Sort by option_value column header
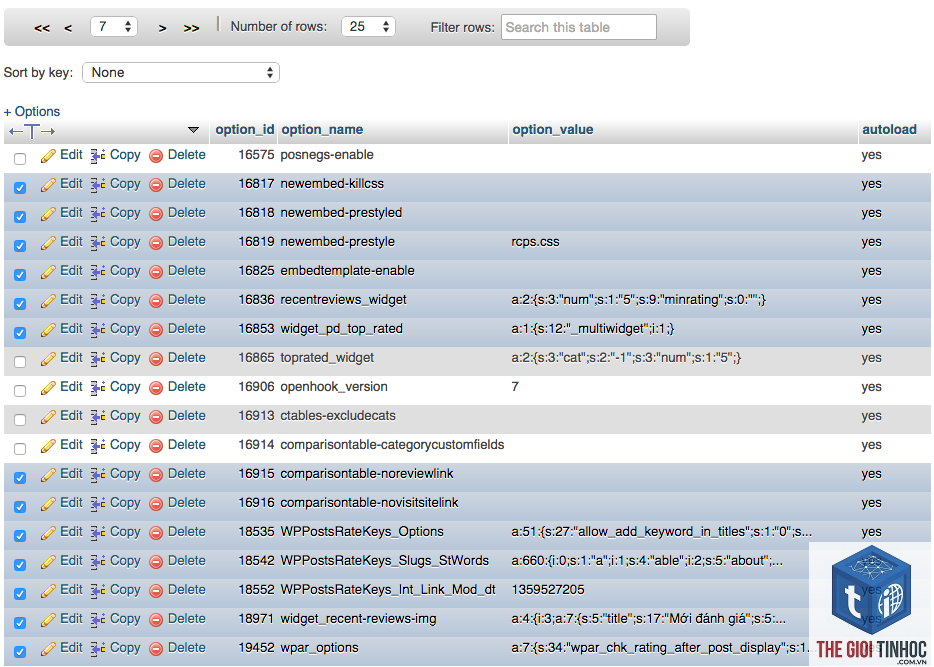The image size is (934, 667). pos(553,130)
